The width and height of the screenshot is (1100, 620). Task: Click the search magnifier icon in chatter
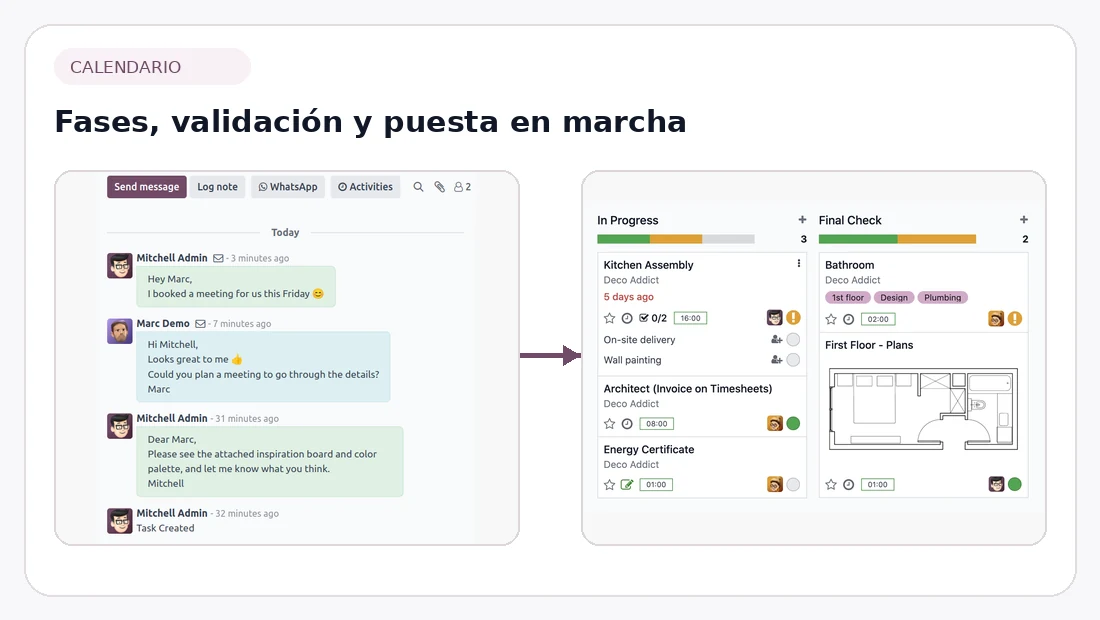pyautogui.click(x=418, y=187)
